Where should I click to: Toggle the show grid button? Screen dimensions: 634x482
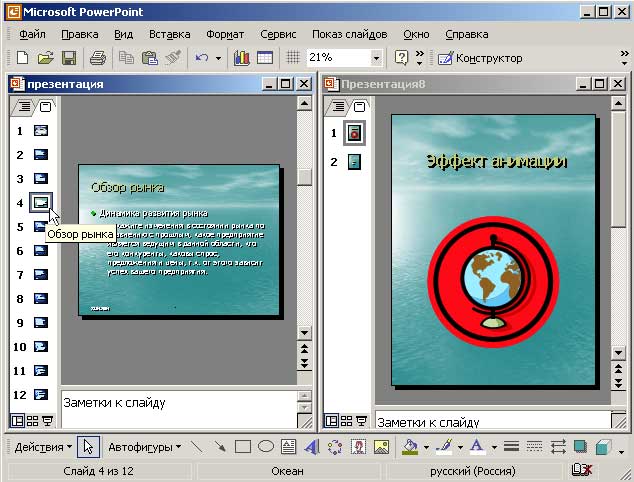(x=293, y=58)
